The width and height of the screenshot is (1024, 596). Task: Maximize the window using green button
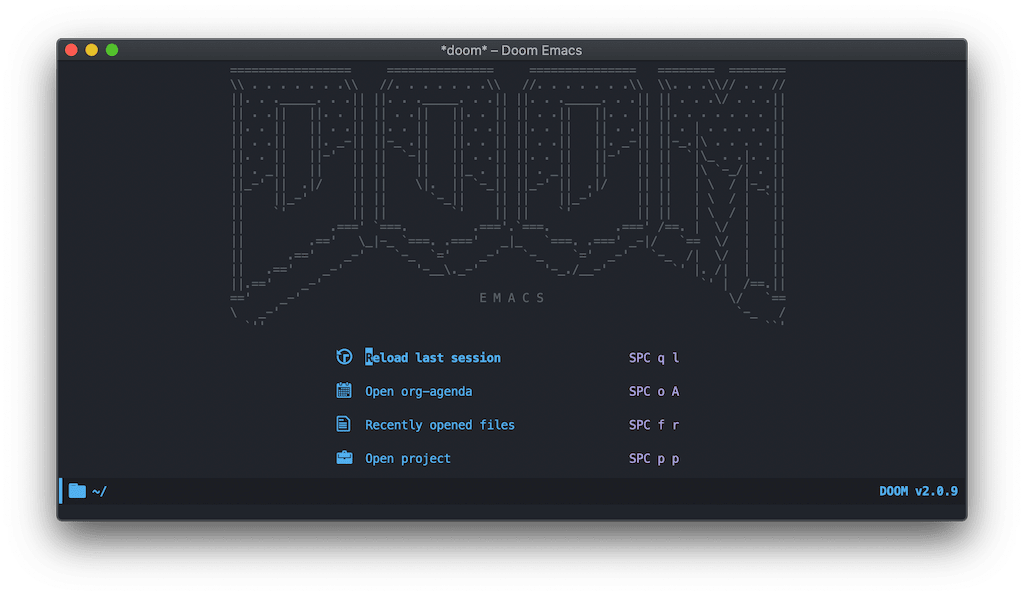pyautogui.click(x=112, y=50)
